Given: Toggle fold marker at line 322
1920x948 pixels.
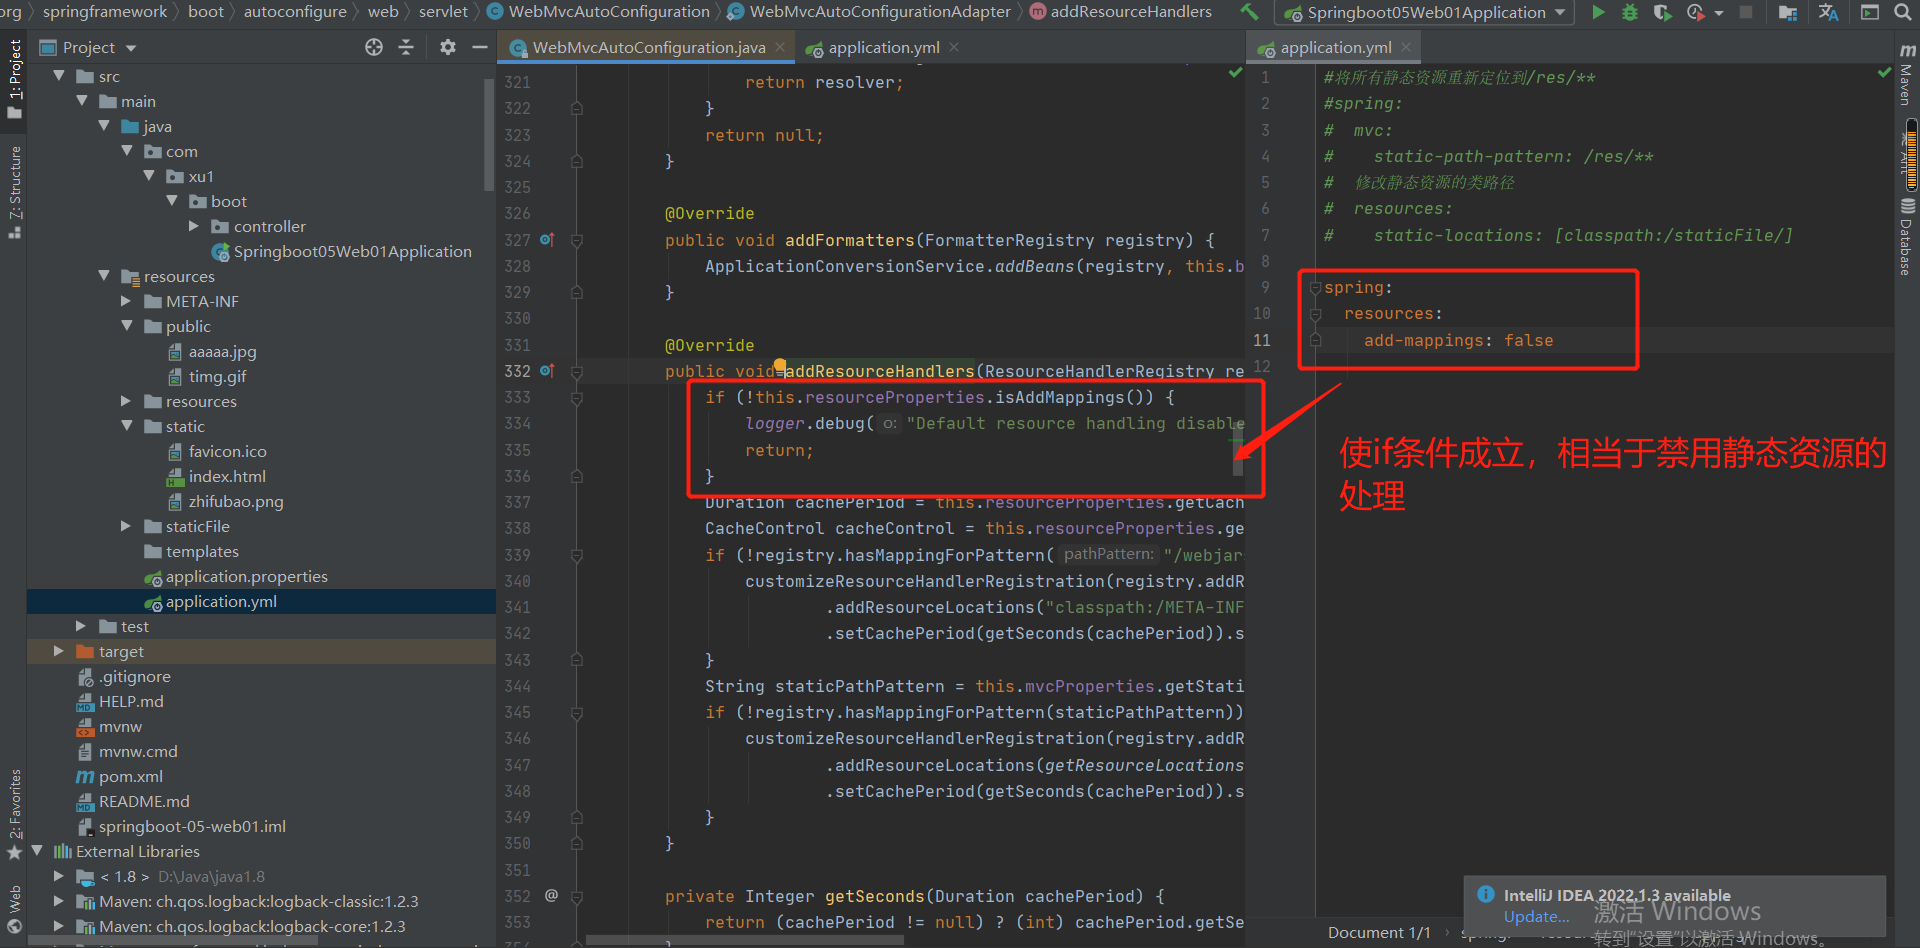Looking at the screenshot, I should (x=577, y=109).
